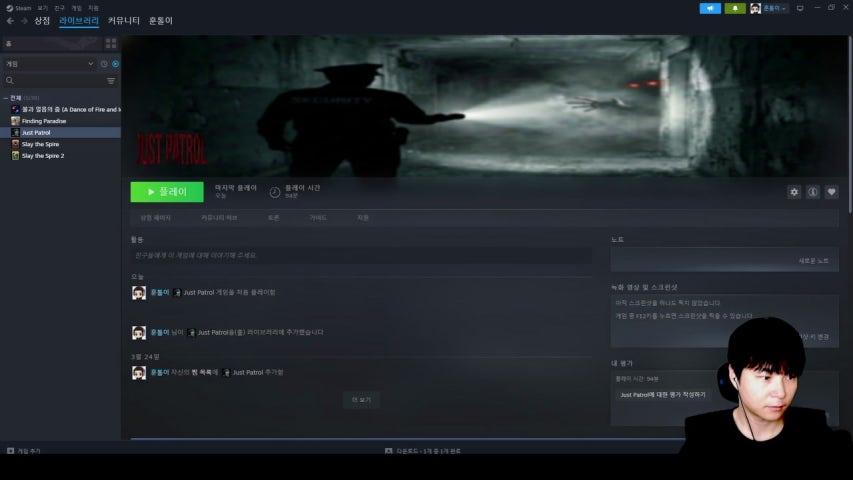Click the A Dance of Fire game icon
The width and height of the screenshot is (853, 480).
(15, 109)
